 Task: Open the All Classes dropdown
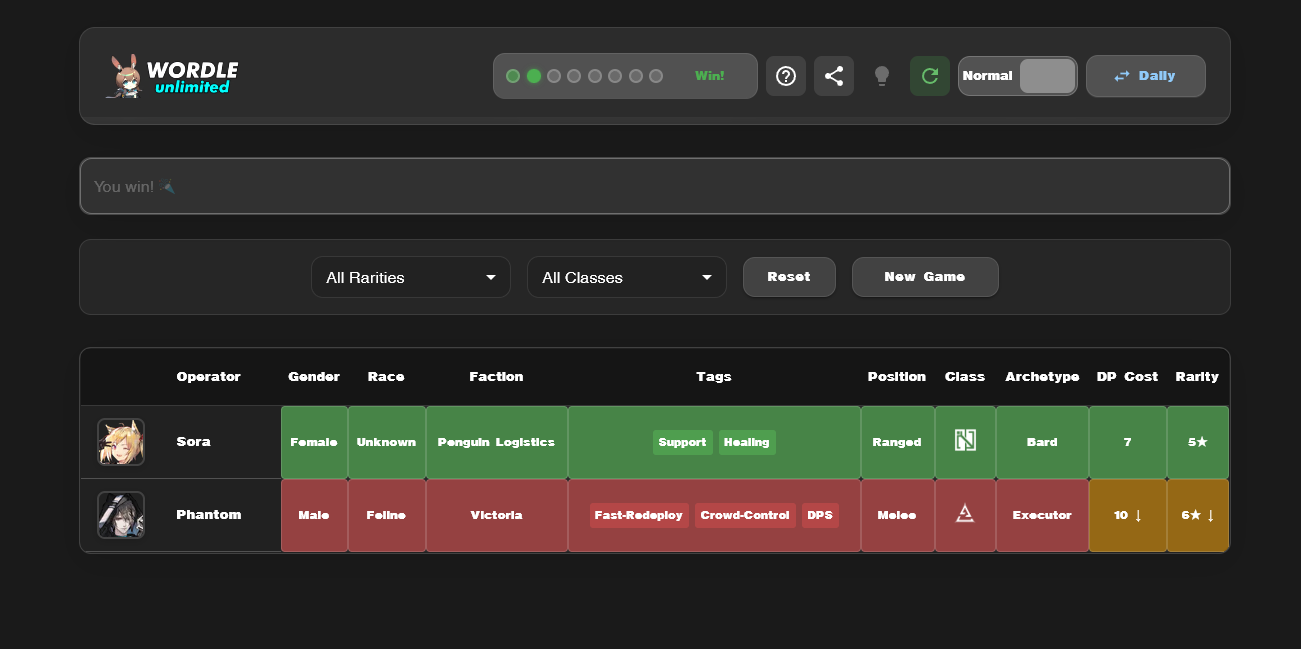click(627, 277)
